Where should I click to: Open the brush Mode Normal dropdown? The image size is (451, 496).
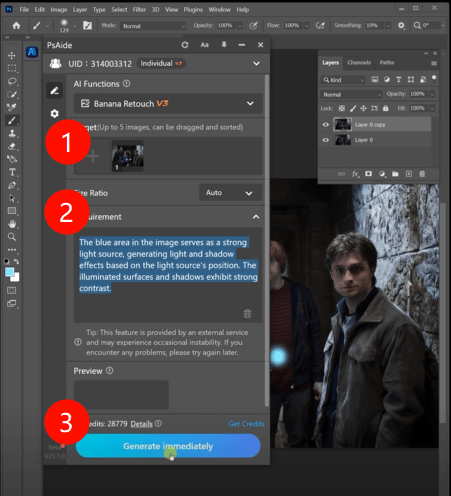pyautogui.click(x=153, y=26)
